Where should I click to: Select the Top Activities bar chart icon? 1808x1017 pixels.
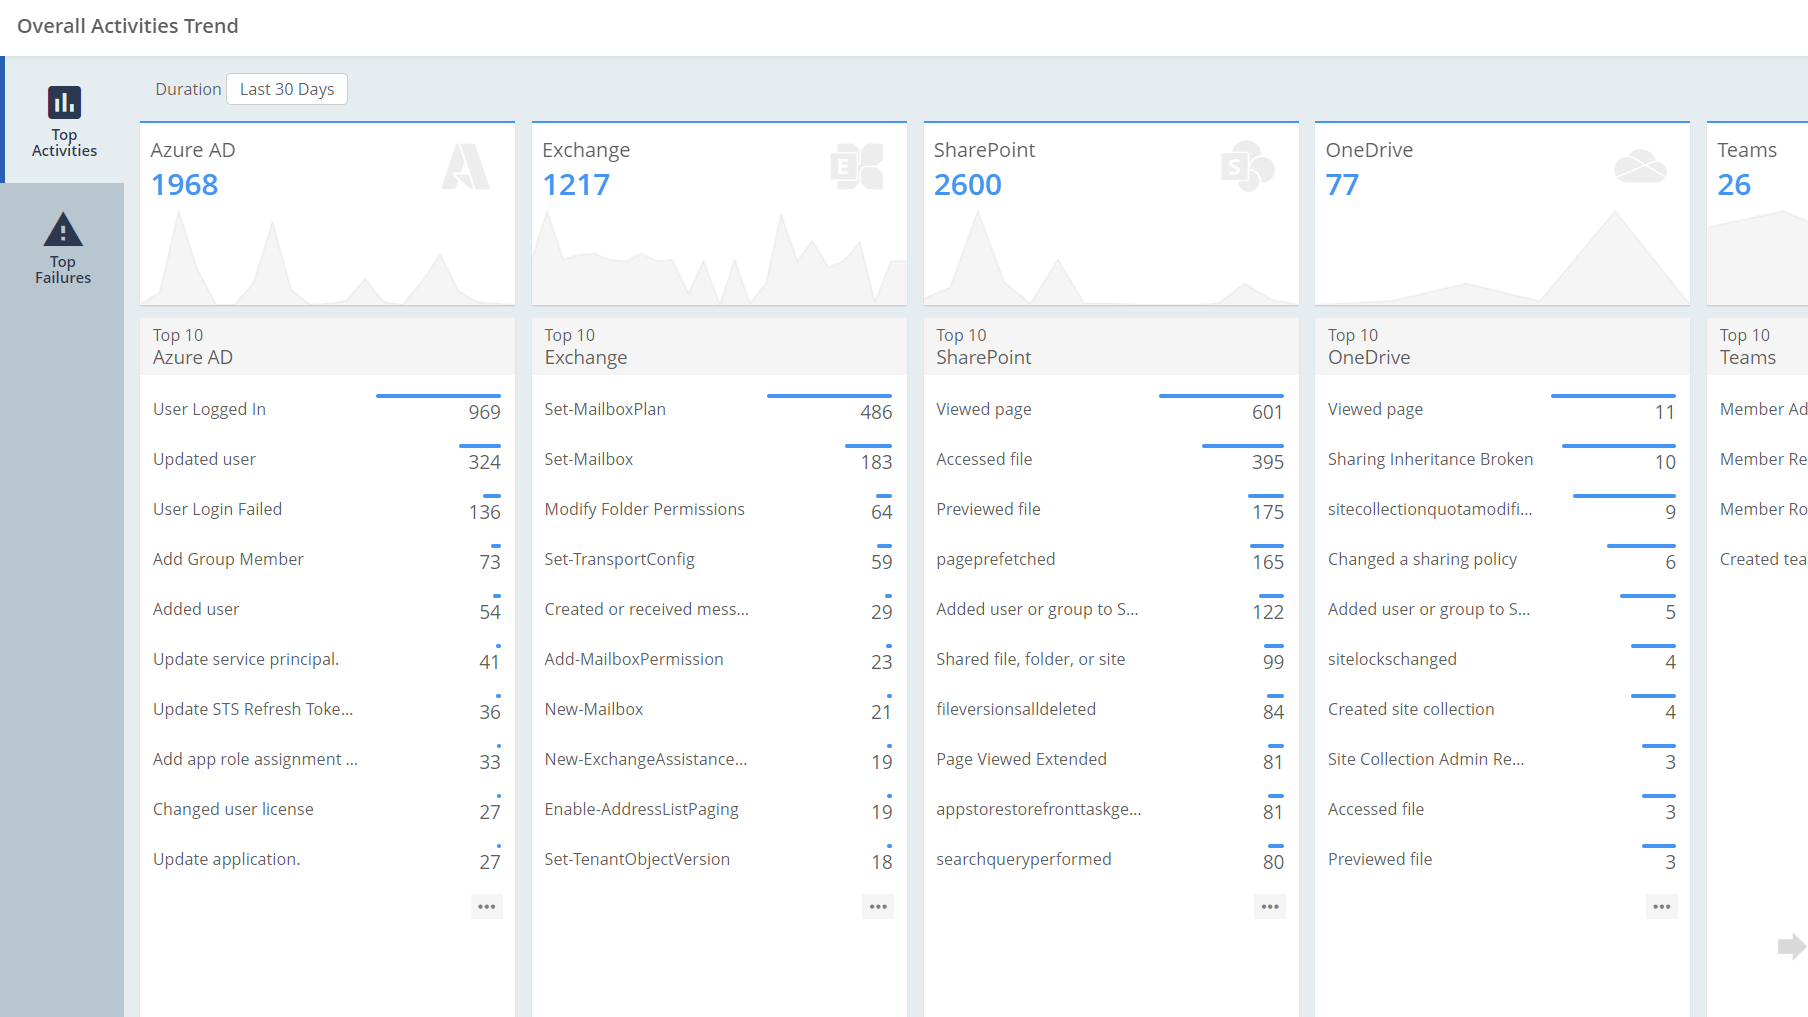click(x=63, y=101)
